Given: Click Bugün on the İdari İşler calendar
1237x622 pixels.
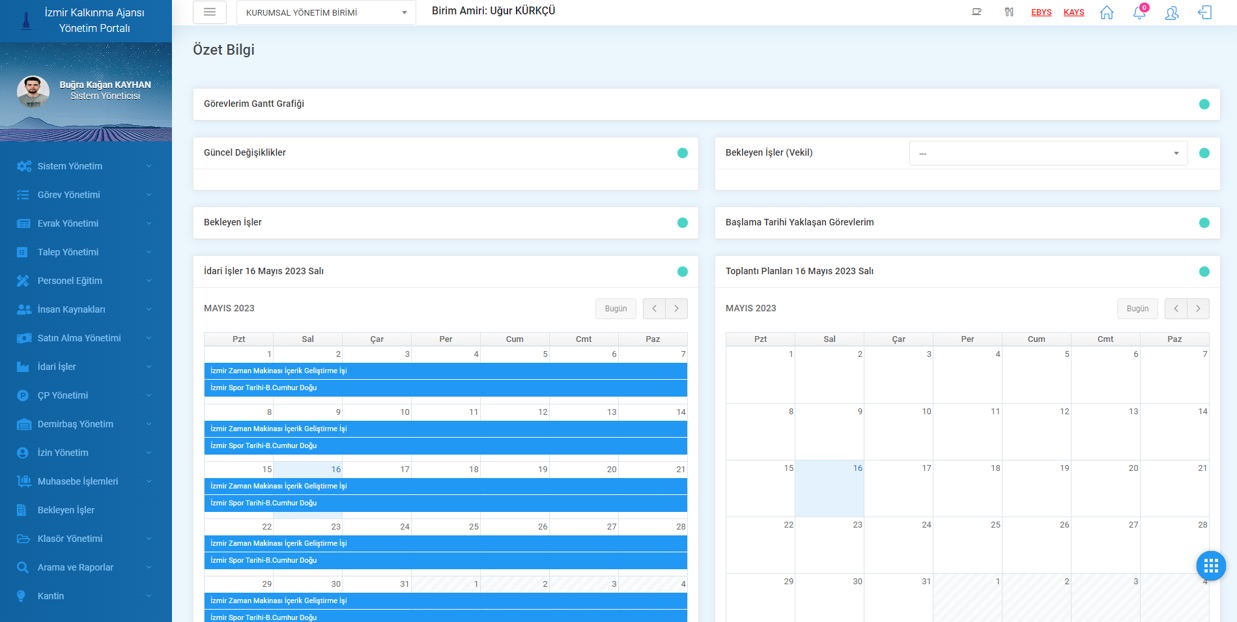Looking at the screenshot, I should coord(616,309).
